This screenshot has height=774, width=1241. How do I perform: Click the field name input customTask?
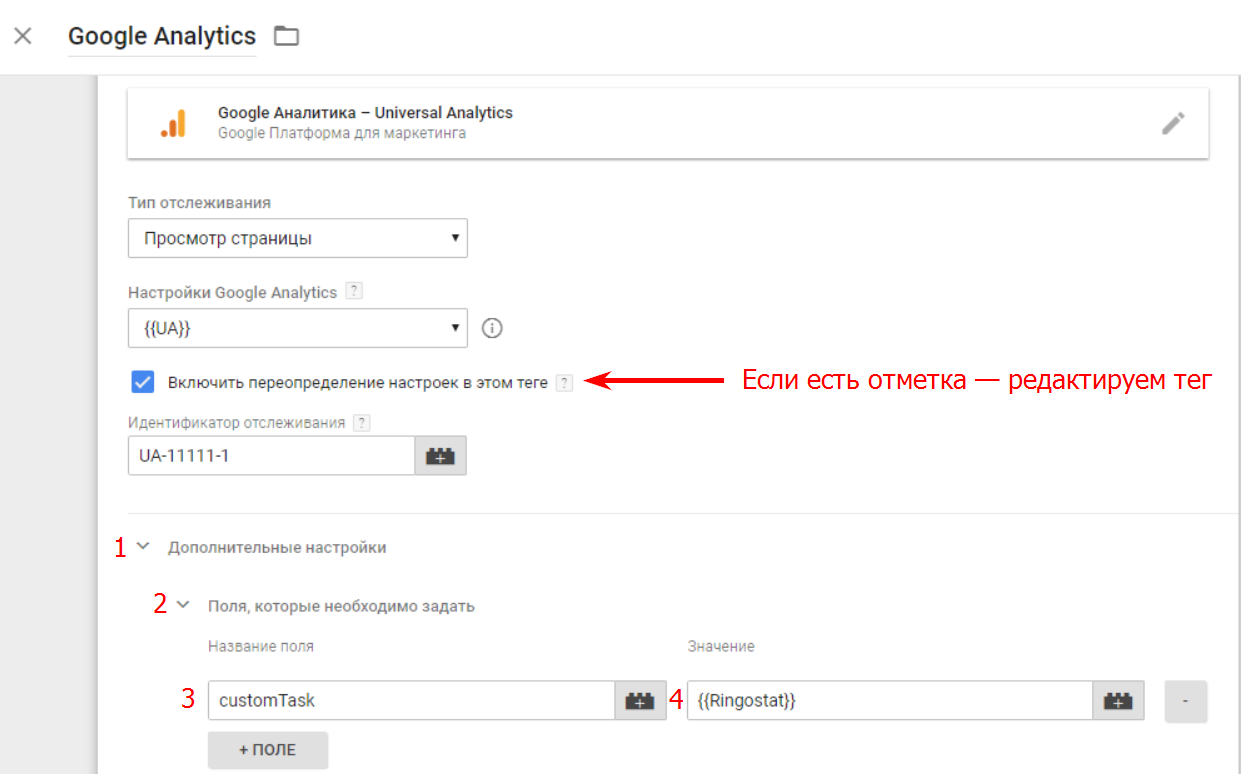411,700
